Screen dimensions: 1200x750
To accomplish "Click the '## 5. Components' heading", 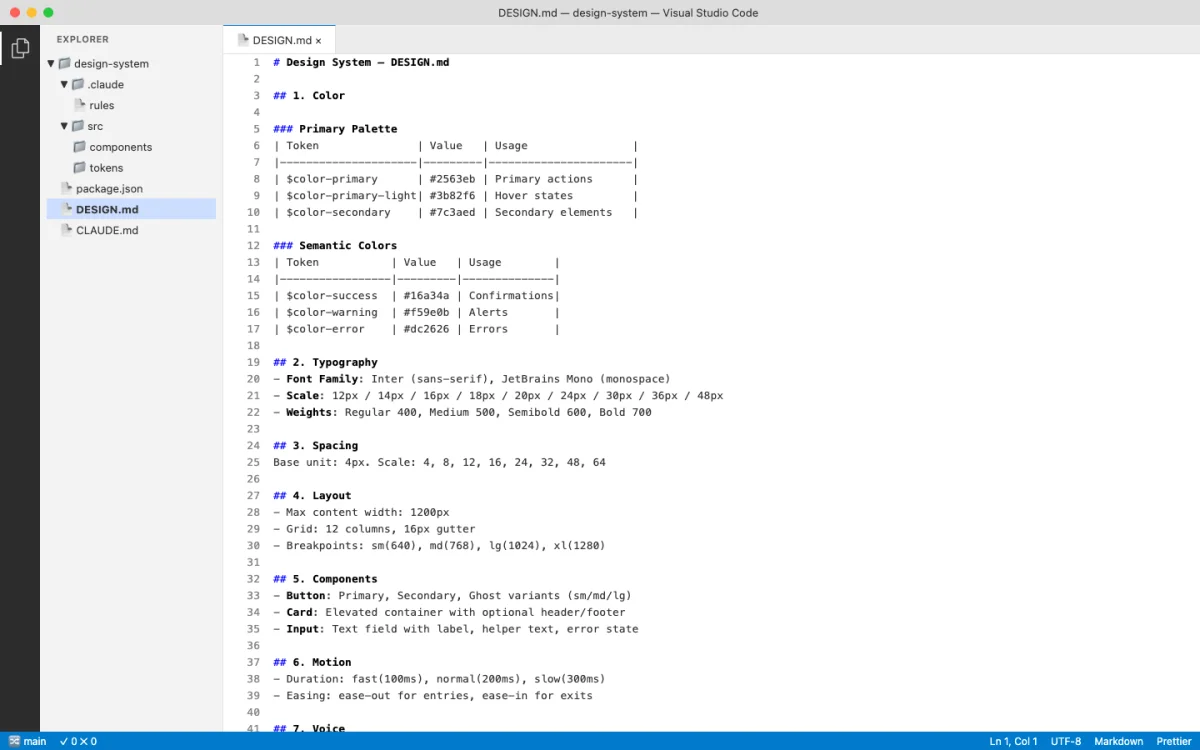I will pyautogui.click(x=325, y=579).
